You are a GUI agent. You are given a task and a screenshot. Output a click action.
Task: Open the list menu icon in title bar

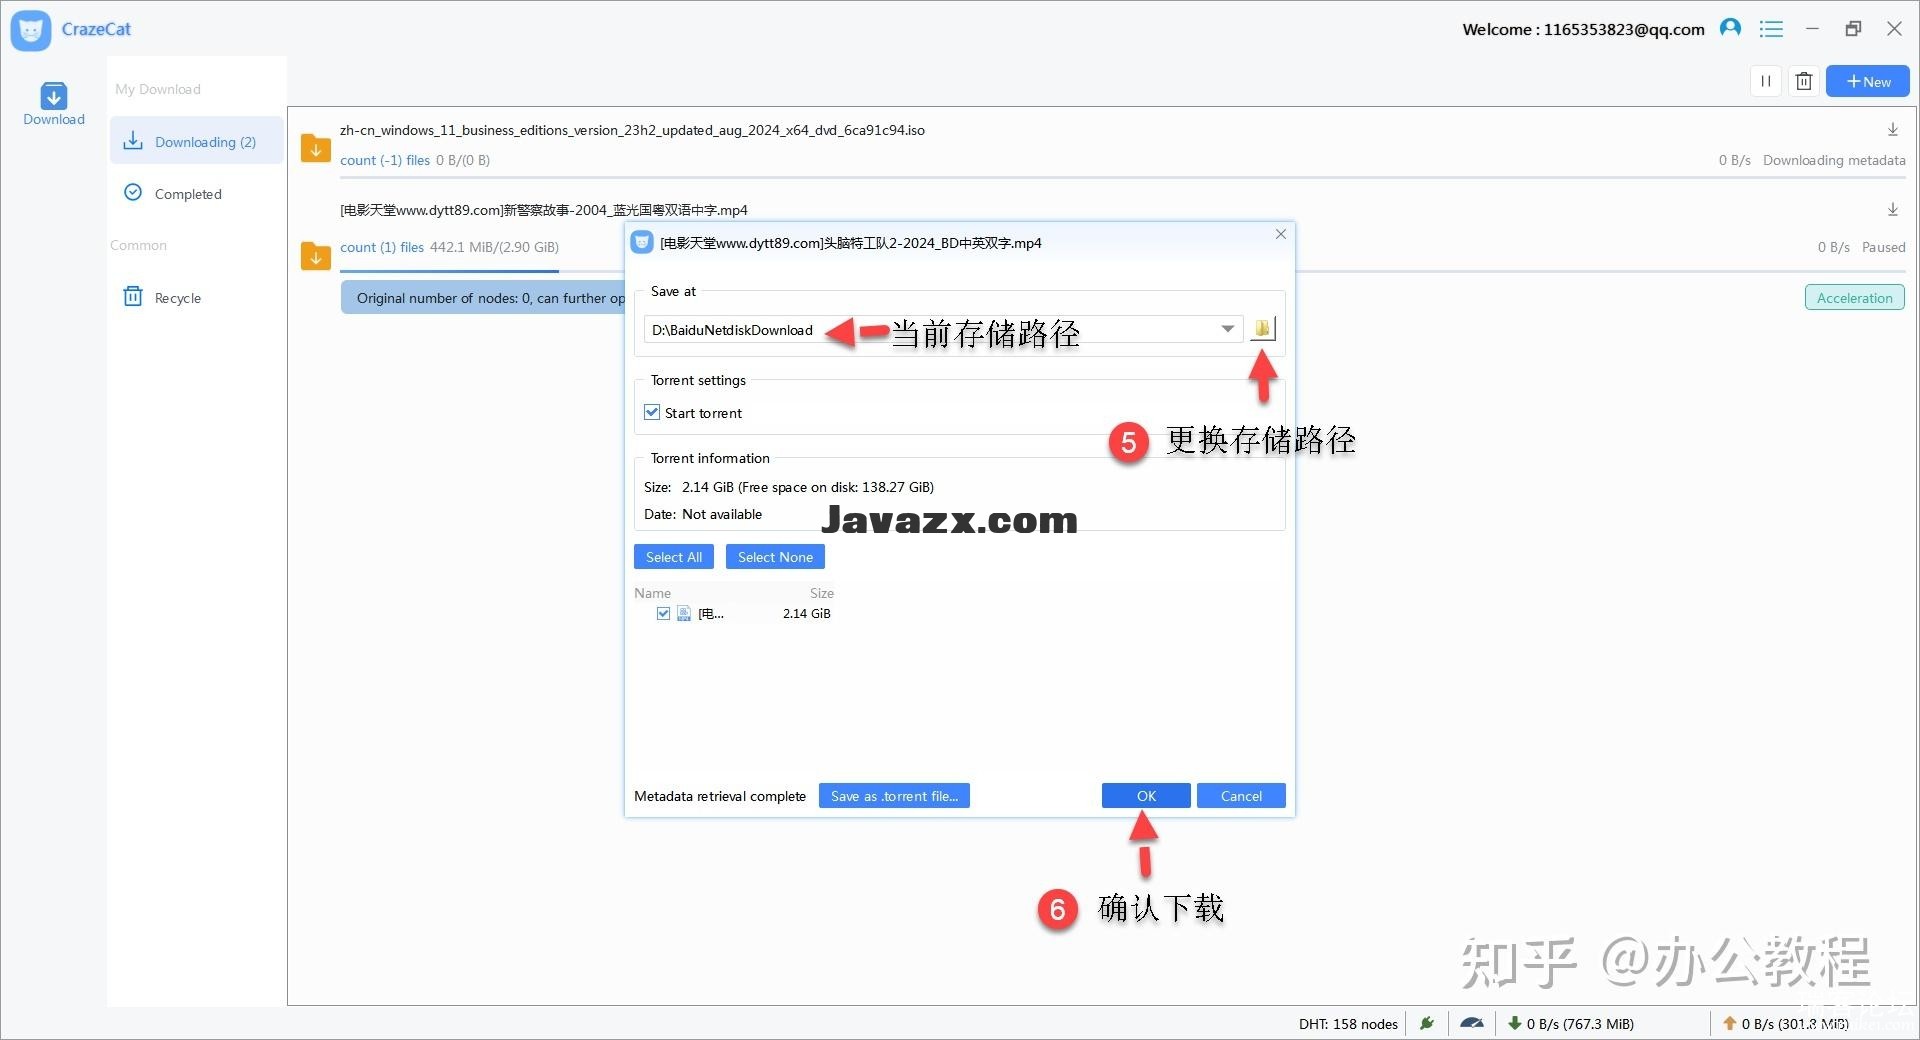click(x=1771, y=29)
